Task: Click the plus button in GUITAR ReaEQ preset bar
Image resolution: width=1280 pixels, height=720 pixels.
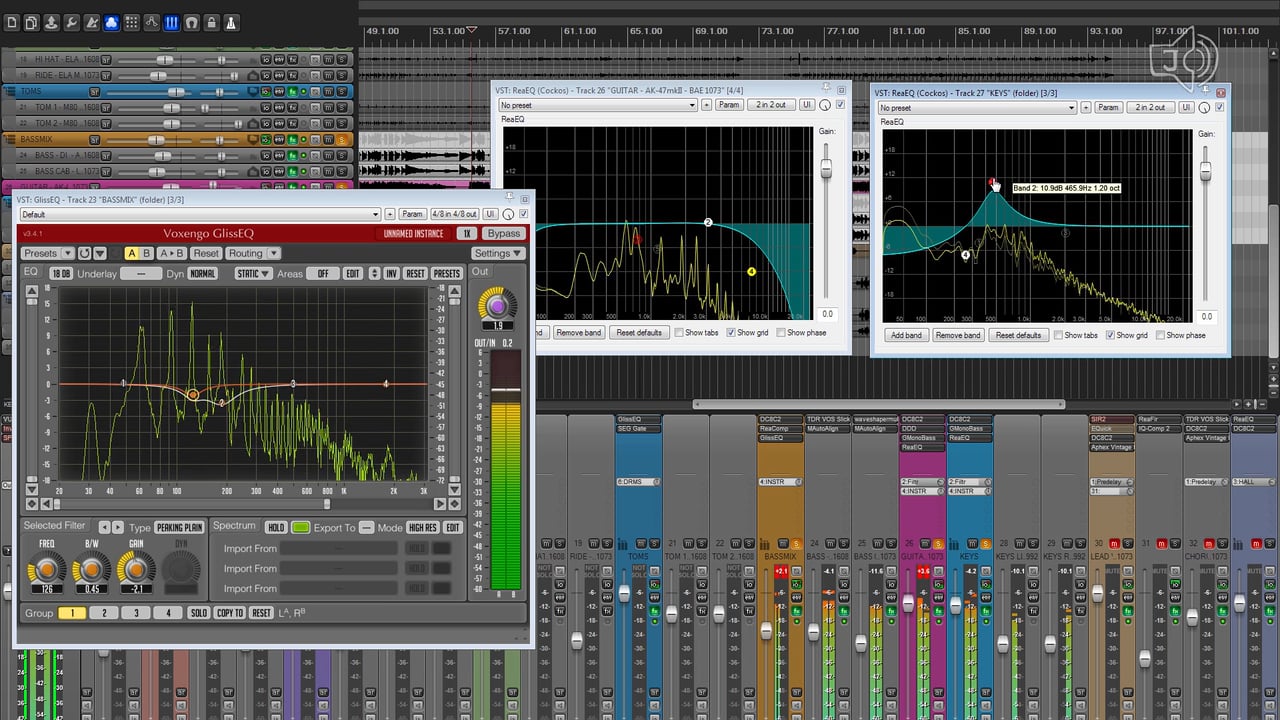Action: click(707, 105)
